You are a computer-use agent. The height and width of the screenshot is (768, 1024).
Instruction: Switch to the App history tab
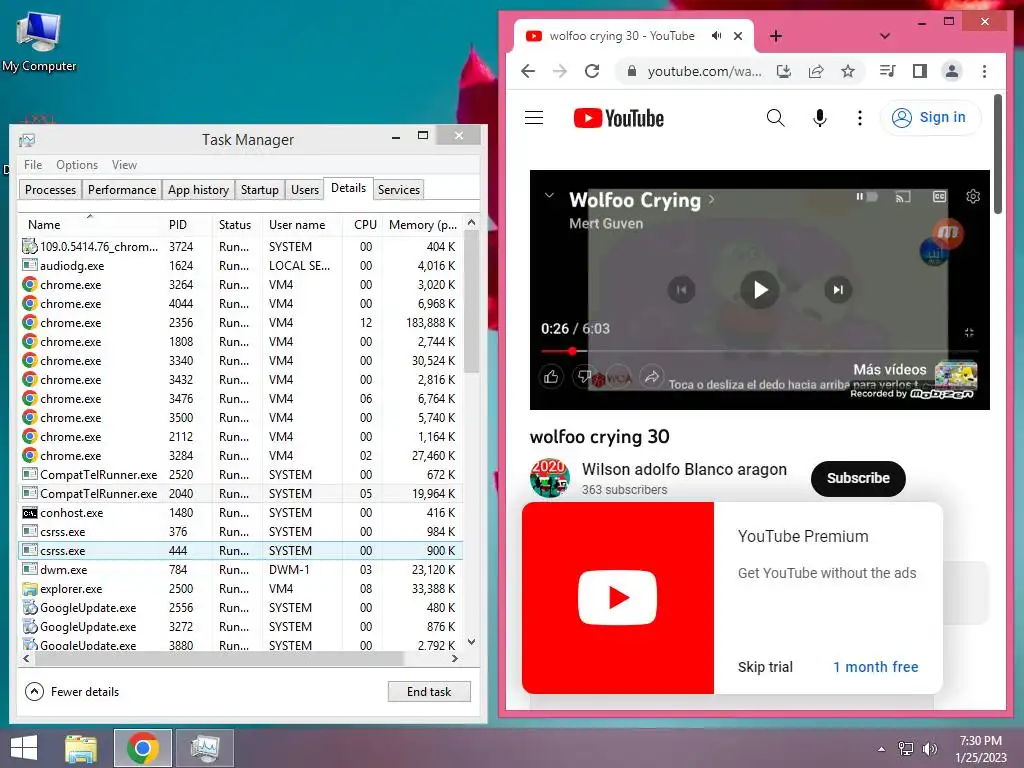(198, 189)
